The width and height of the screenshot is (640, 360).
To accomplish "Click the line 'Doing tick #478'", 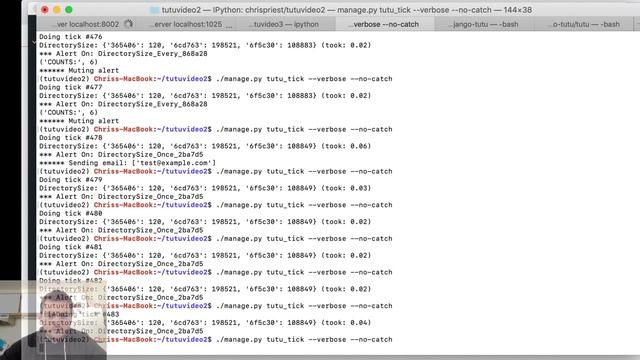I will (x=71, y=138).
